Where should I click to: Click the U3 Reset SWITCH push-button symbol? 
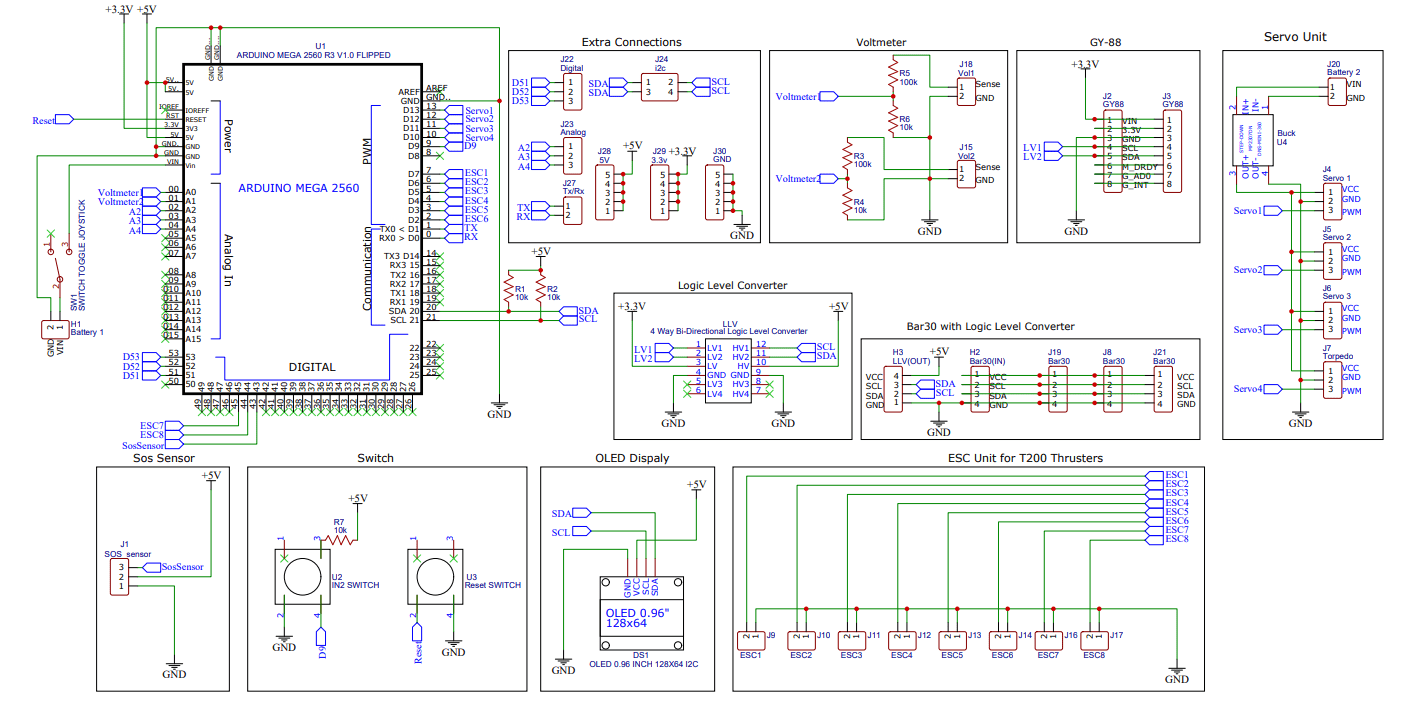433,576
